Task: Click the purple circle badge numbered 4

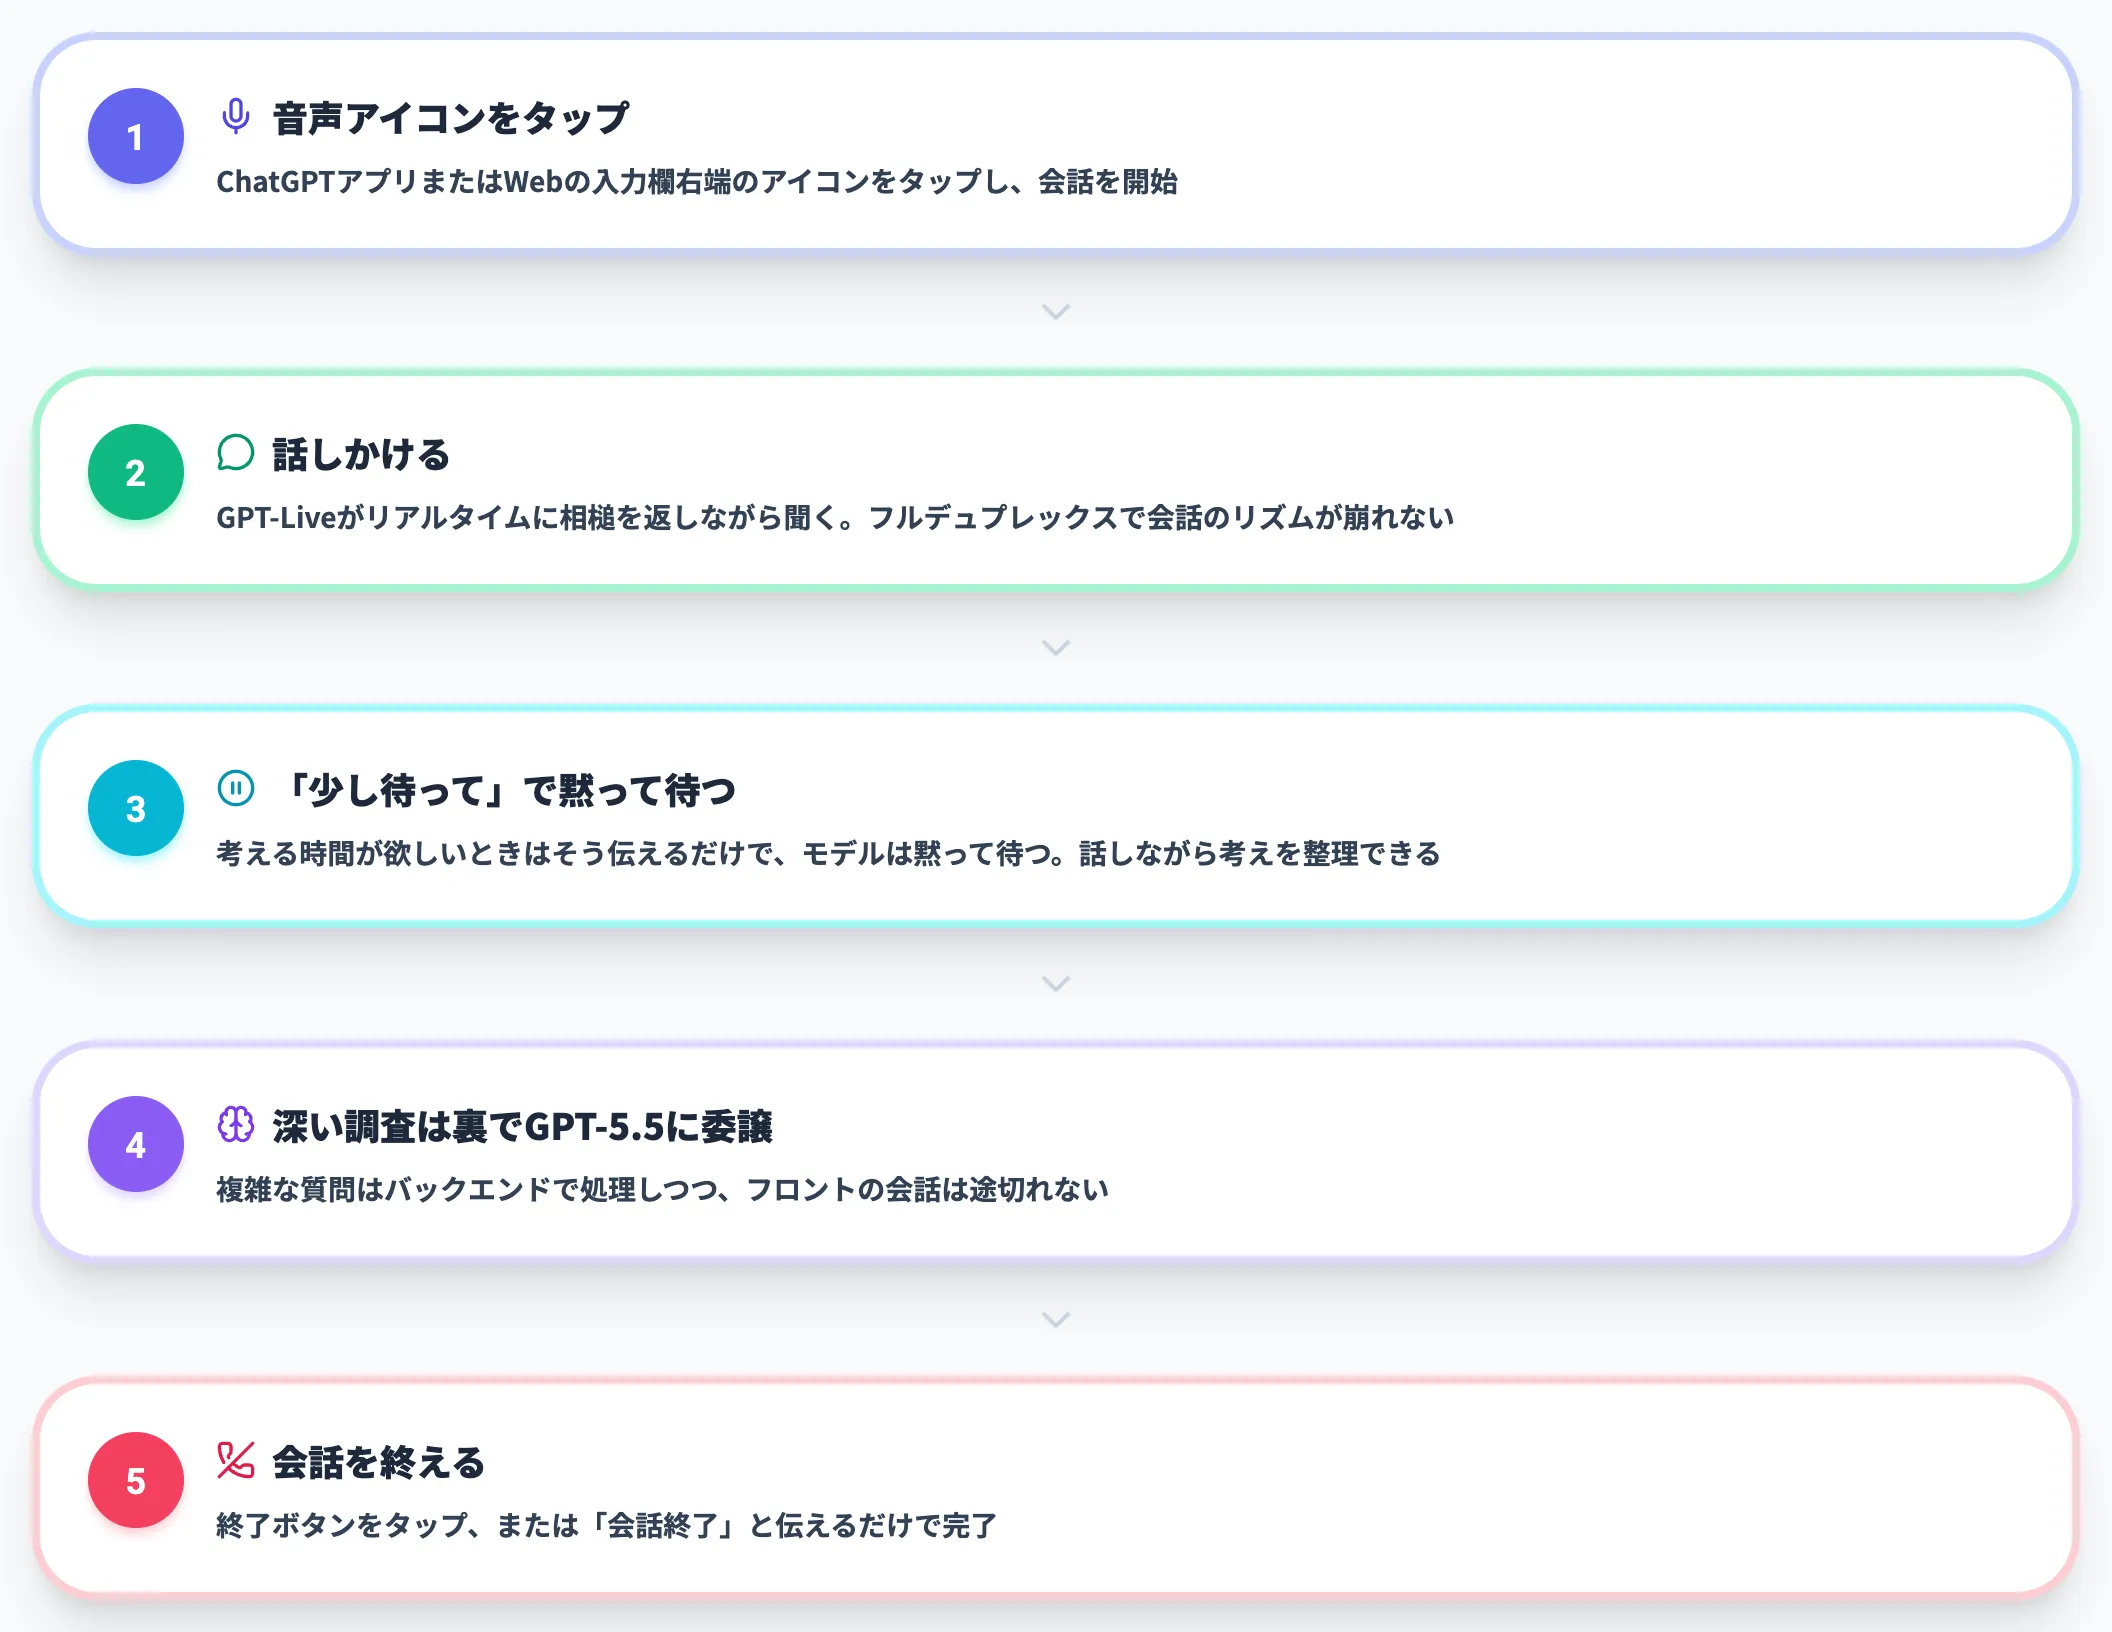Action: coord(136,1144)
